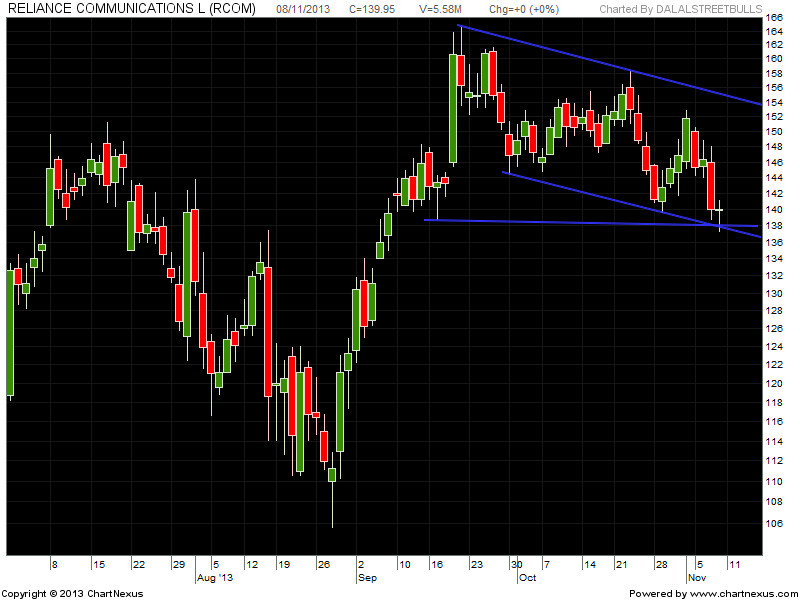Click the date tick labeled 7
The image size is (800, 600).
[x=546, y=565]
